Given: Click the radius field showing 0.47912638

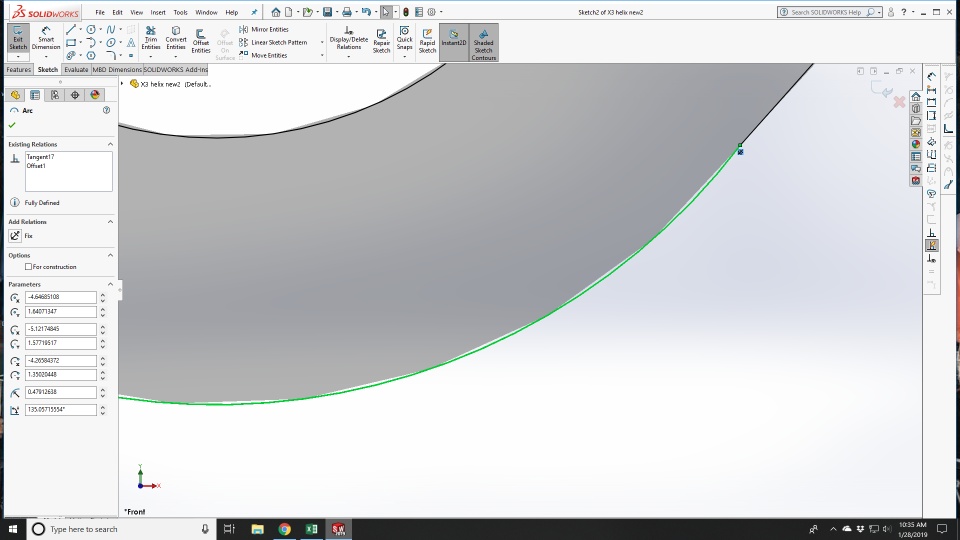Looking at the screenshot, I should click(x=61, y=392).
